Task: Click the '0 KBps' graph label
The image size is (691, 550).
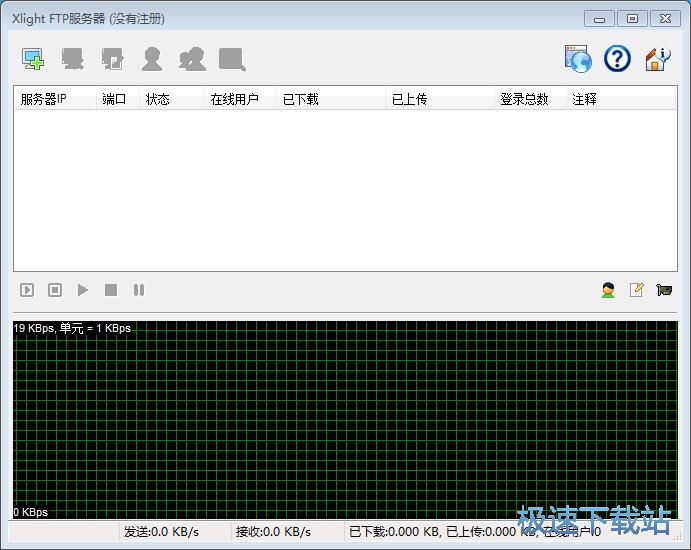Action: pyautogui.click(x=31, y=512)
